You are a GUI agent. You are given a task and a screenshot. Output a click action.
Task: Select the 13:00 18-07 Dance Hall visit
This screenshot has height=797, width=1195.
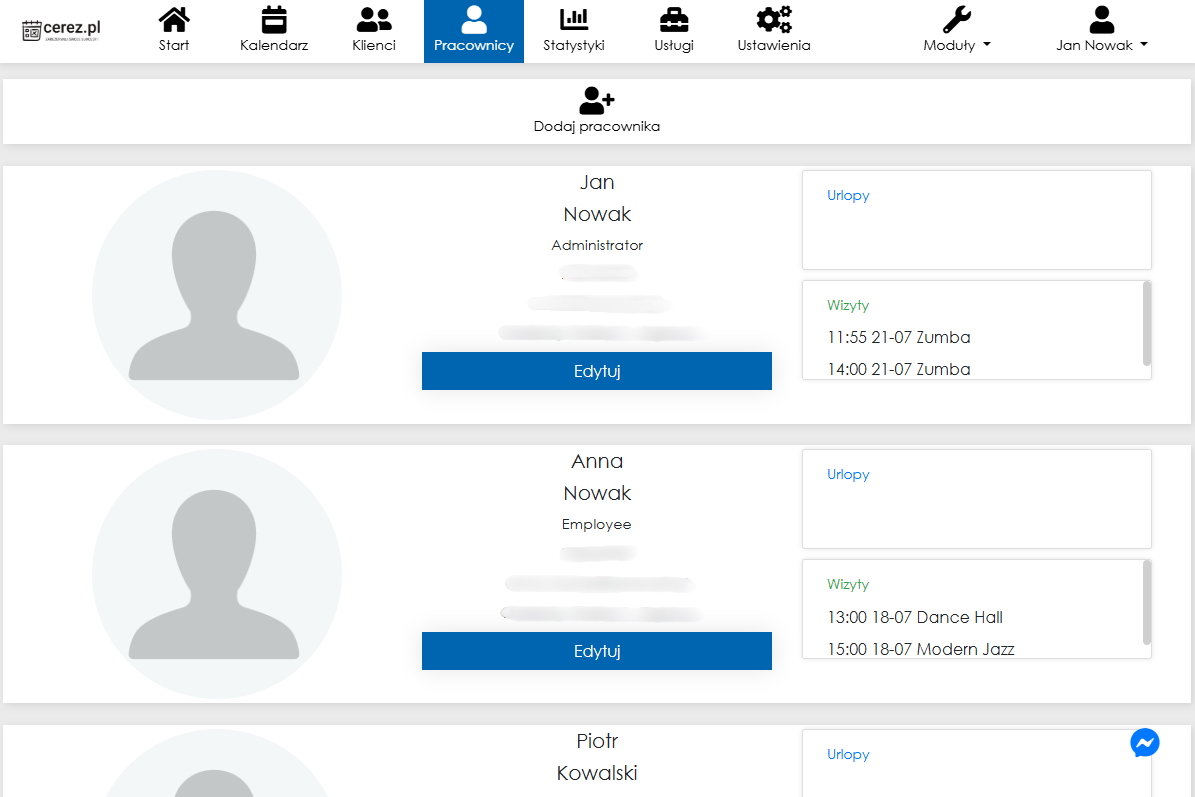(x=915, y=617)
